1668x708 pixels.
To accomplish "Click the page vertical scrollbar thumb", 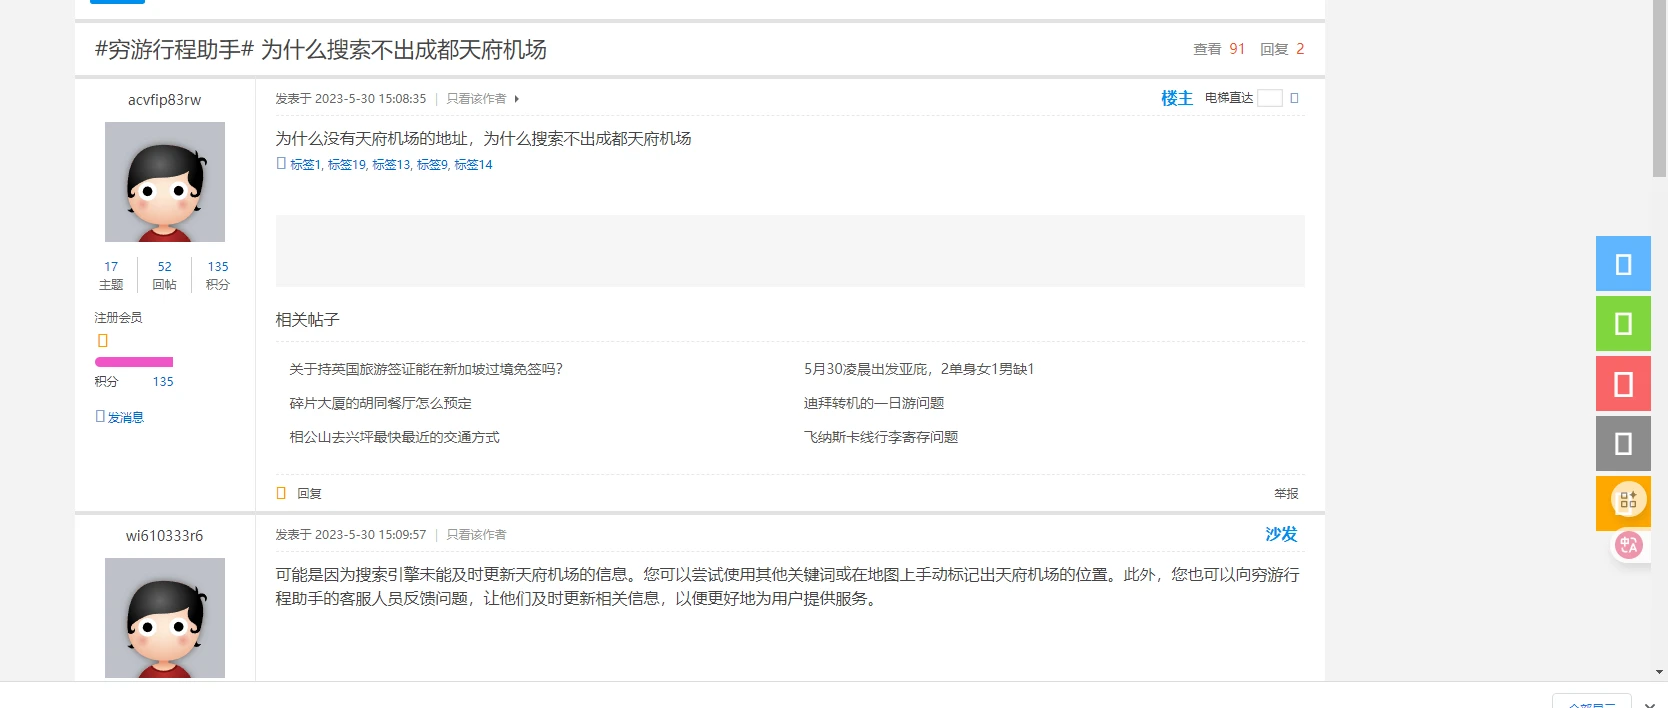I will click(x=1659, y=90).
